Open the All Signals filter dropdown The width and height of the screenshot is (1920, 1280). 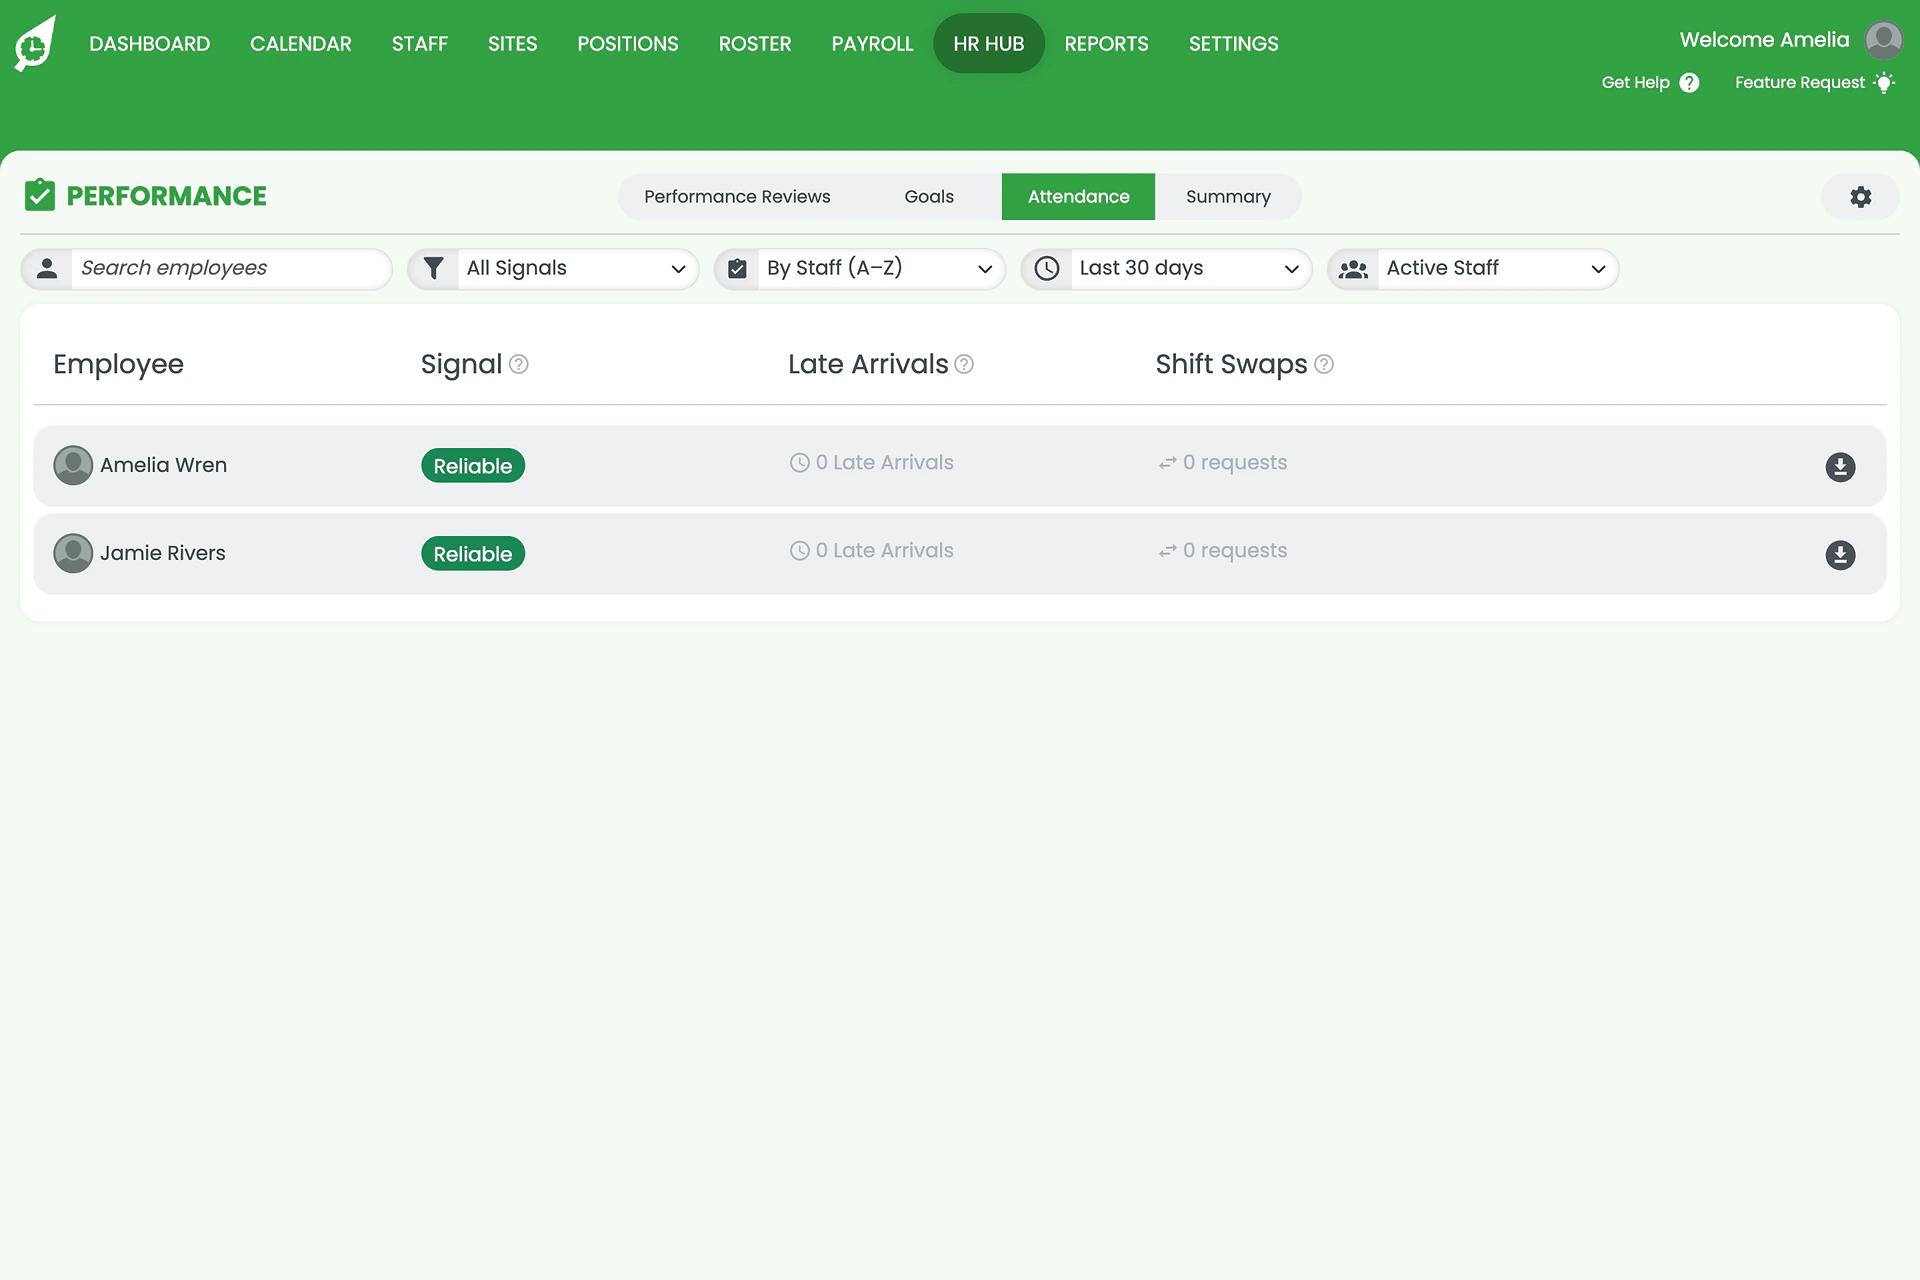click(553, 269)
